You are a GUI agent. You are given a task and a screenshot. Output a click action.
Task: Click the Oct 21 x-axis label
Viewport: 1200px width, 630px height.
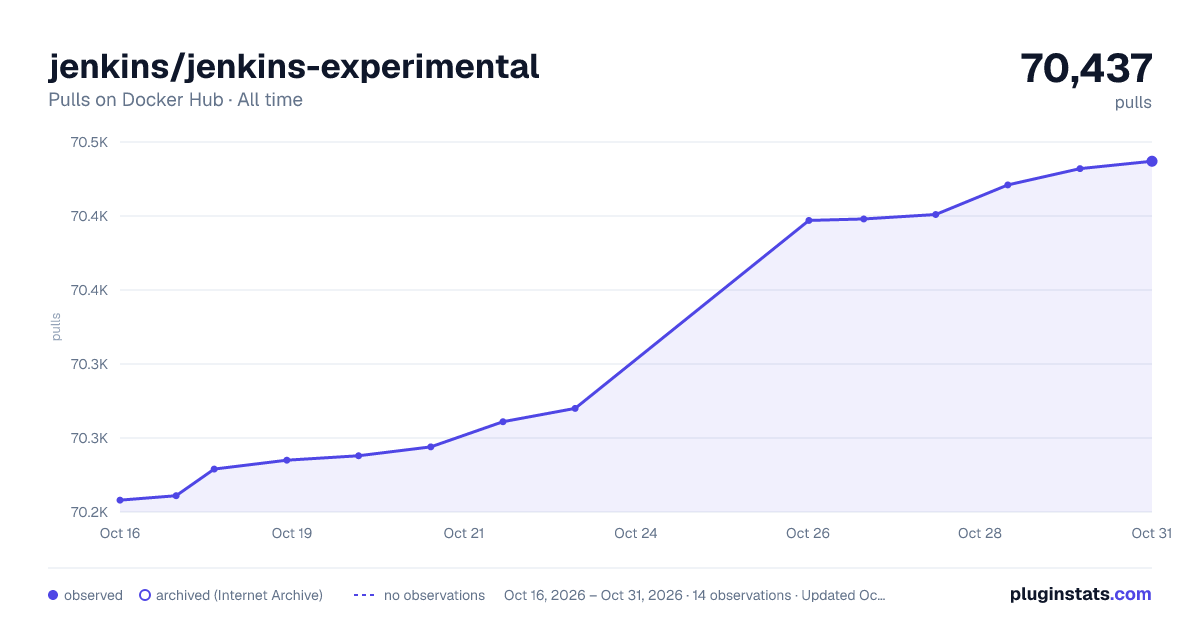tap(464, 533)
